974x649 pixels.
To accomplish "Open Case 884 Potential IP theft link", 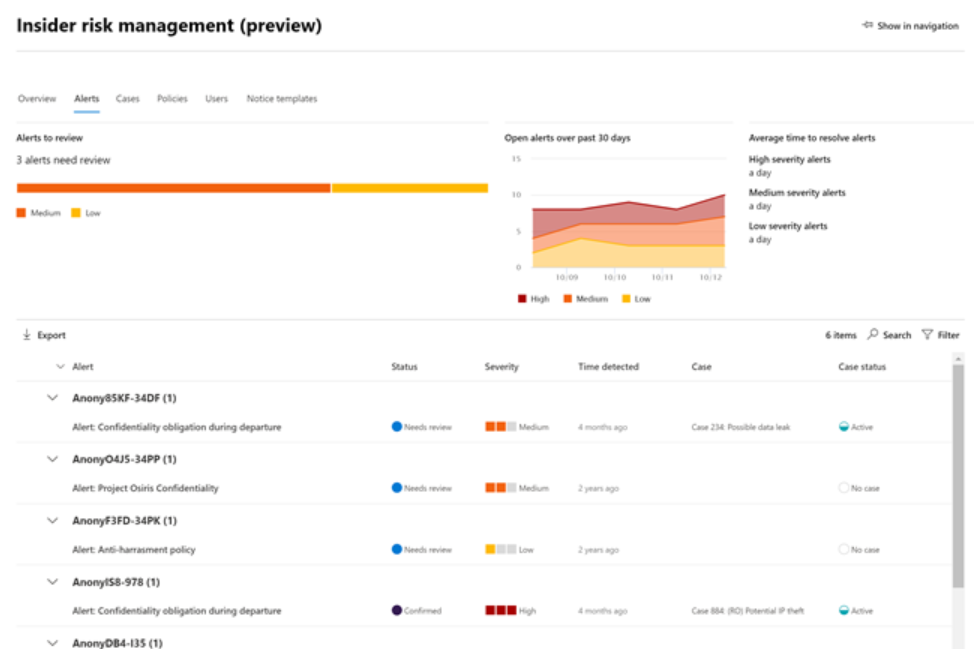I will tap(747, 610).
